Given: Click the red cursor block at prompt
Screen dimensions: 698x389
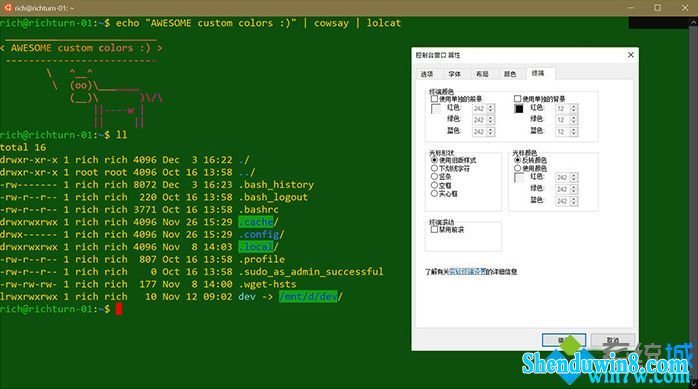Looking at the screenshot, I should 119,309.
